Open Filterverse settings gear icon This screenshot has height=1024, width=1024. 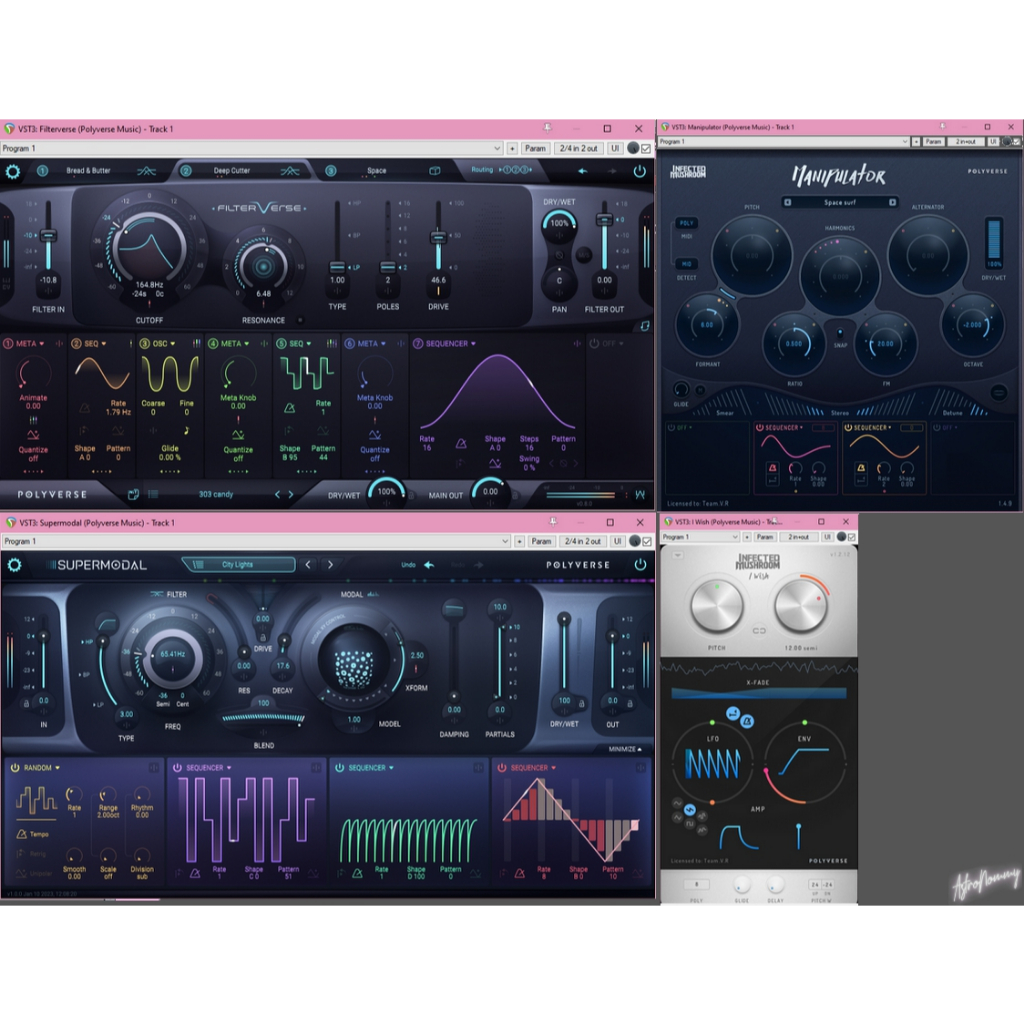pyautogui.click(x=12, y=172)
